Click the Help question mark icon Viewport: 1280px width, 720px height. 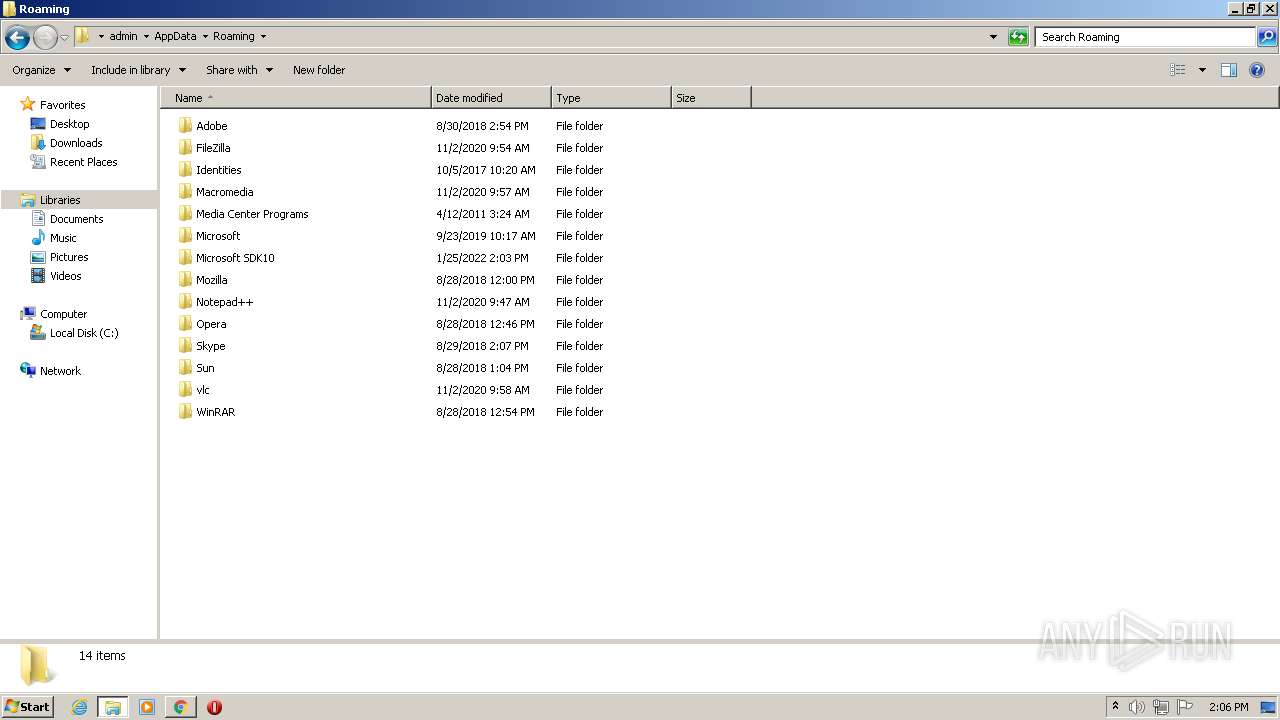[1257, 70]
